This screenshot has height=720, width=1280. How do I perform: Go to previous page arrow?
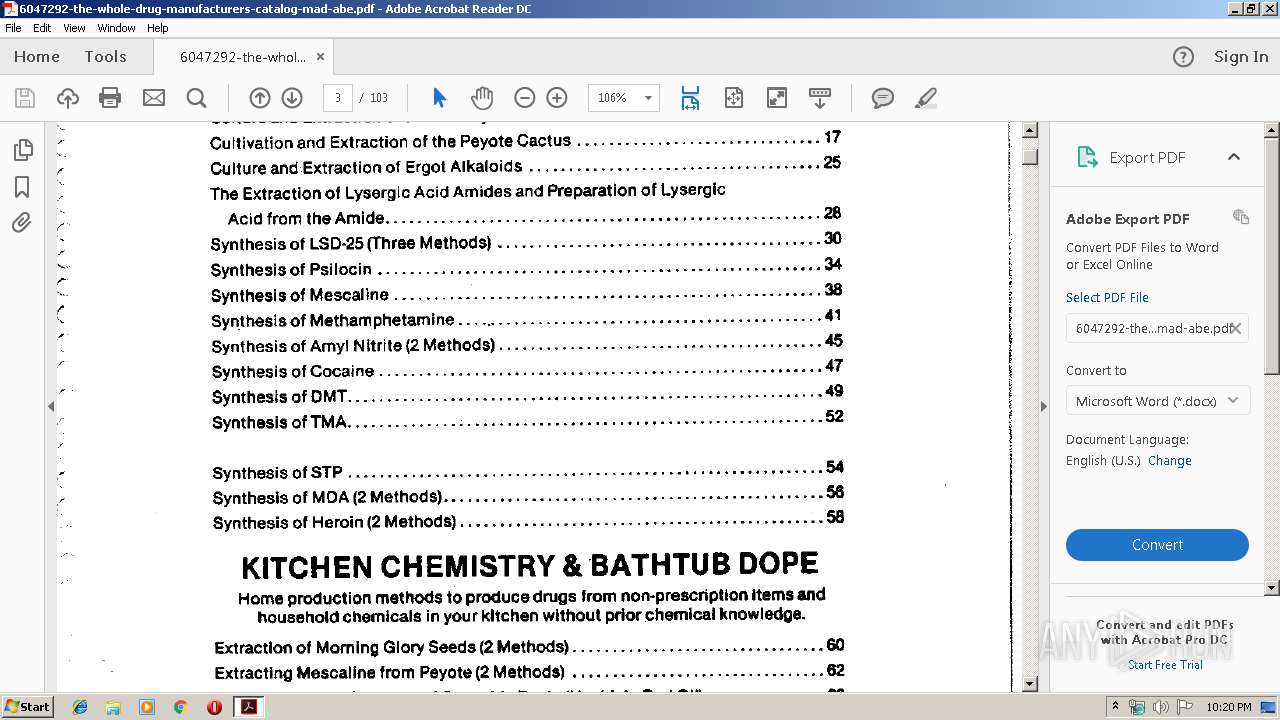[x=260, y=98]
